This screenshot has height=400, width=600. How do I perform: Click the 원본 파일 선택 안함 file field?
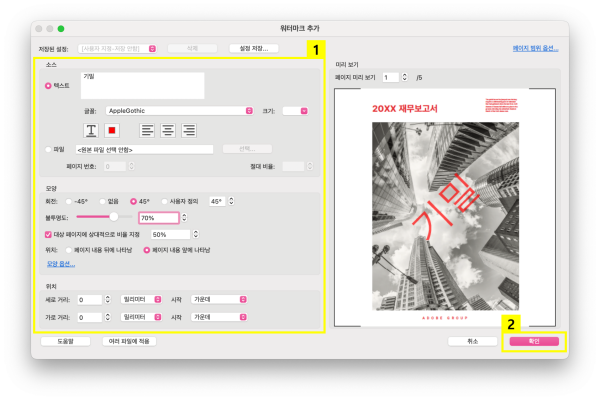tap(144, 150)
